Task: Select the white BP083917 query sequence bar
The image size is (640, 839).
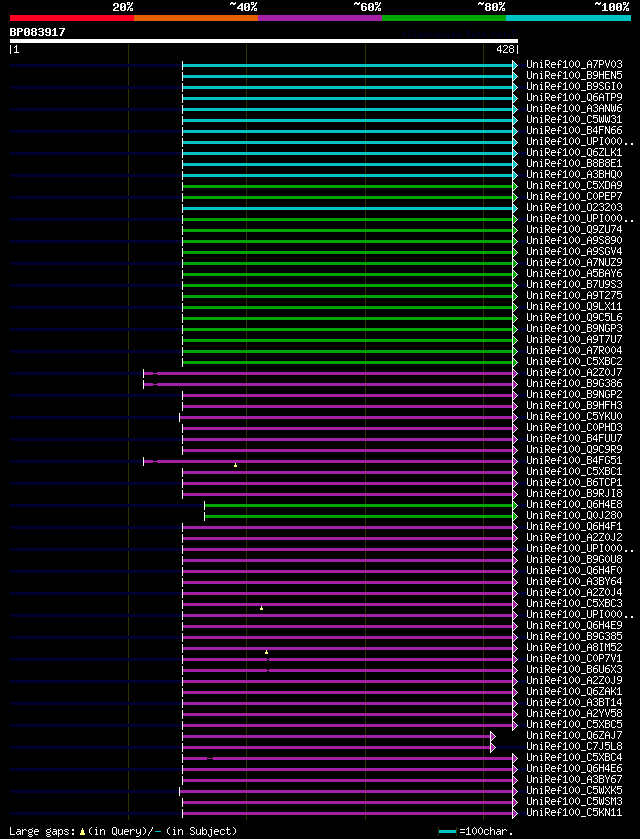Action: click(x=264, y=41)
